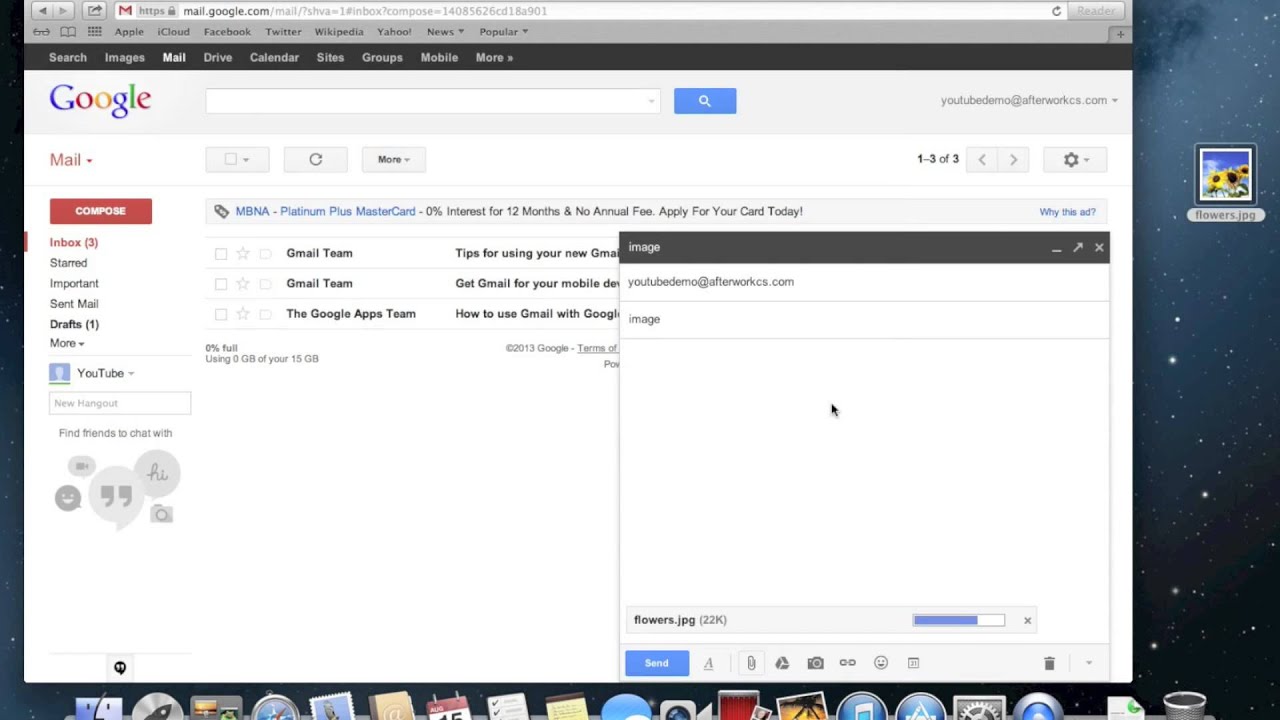Open the More actions dropdown
Screen dimensions: 1280x720
[x=394, y=160]
